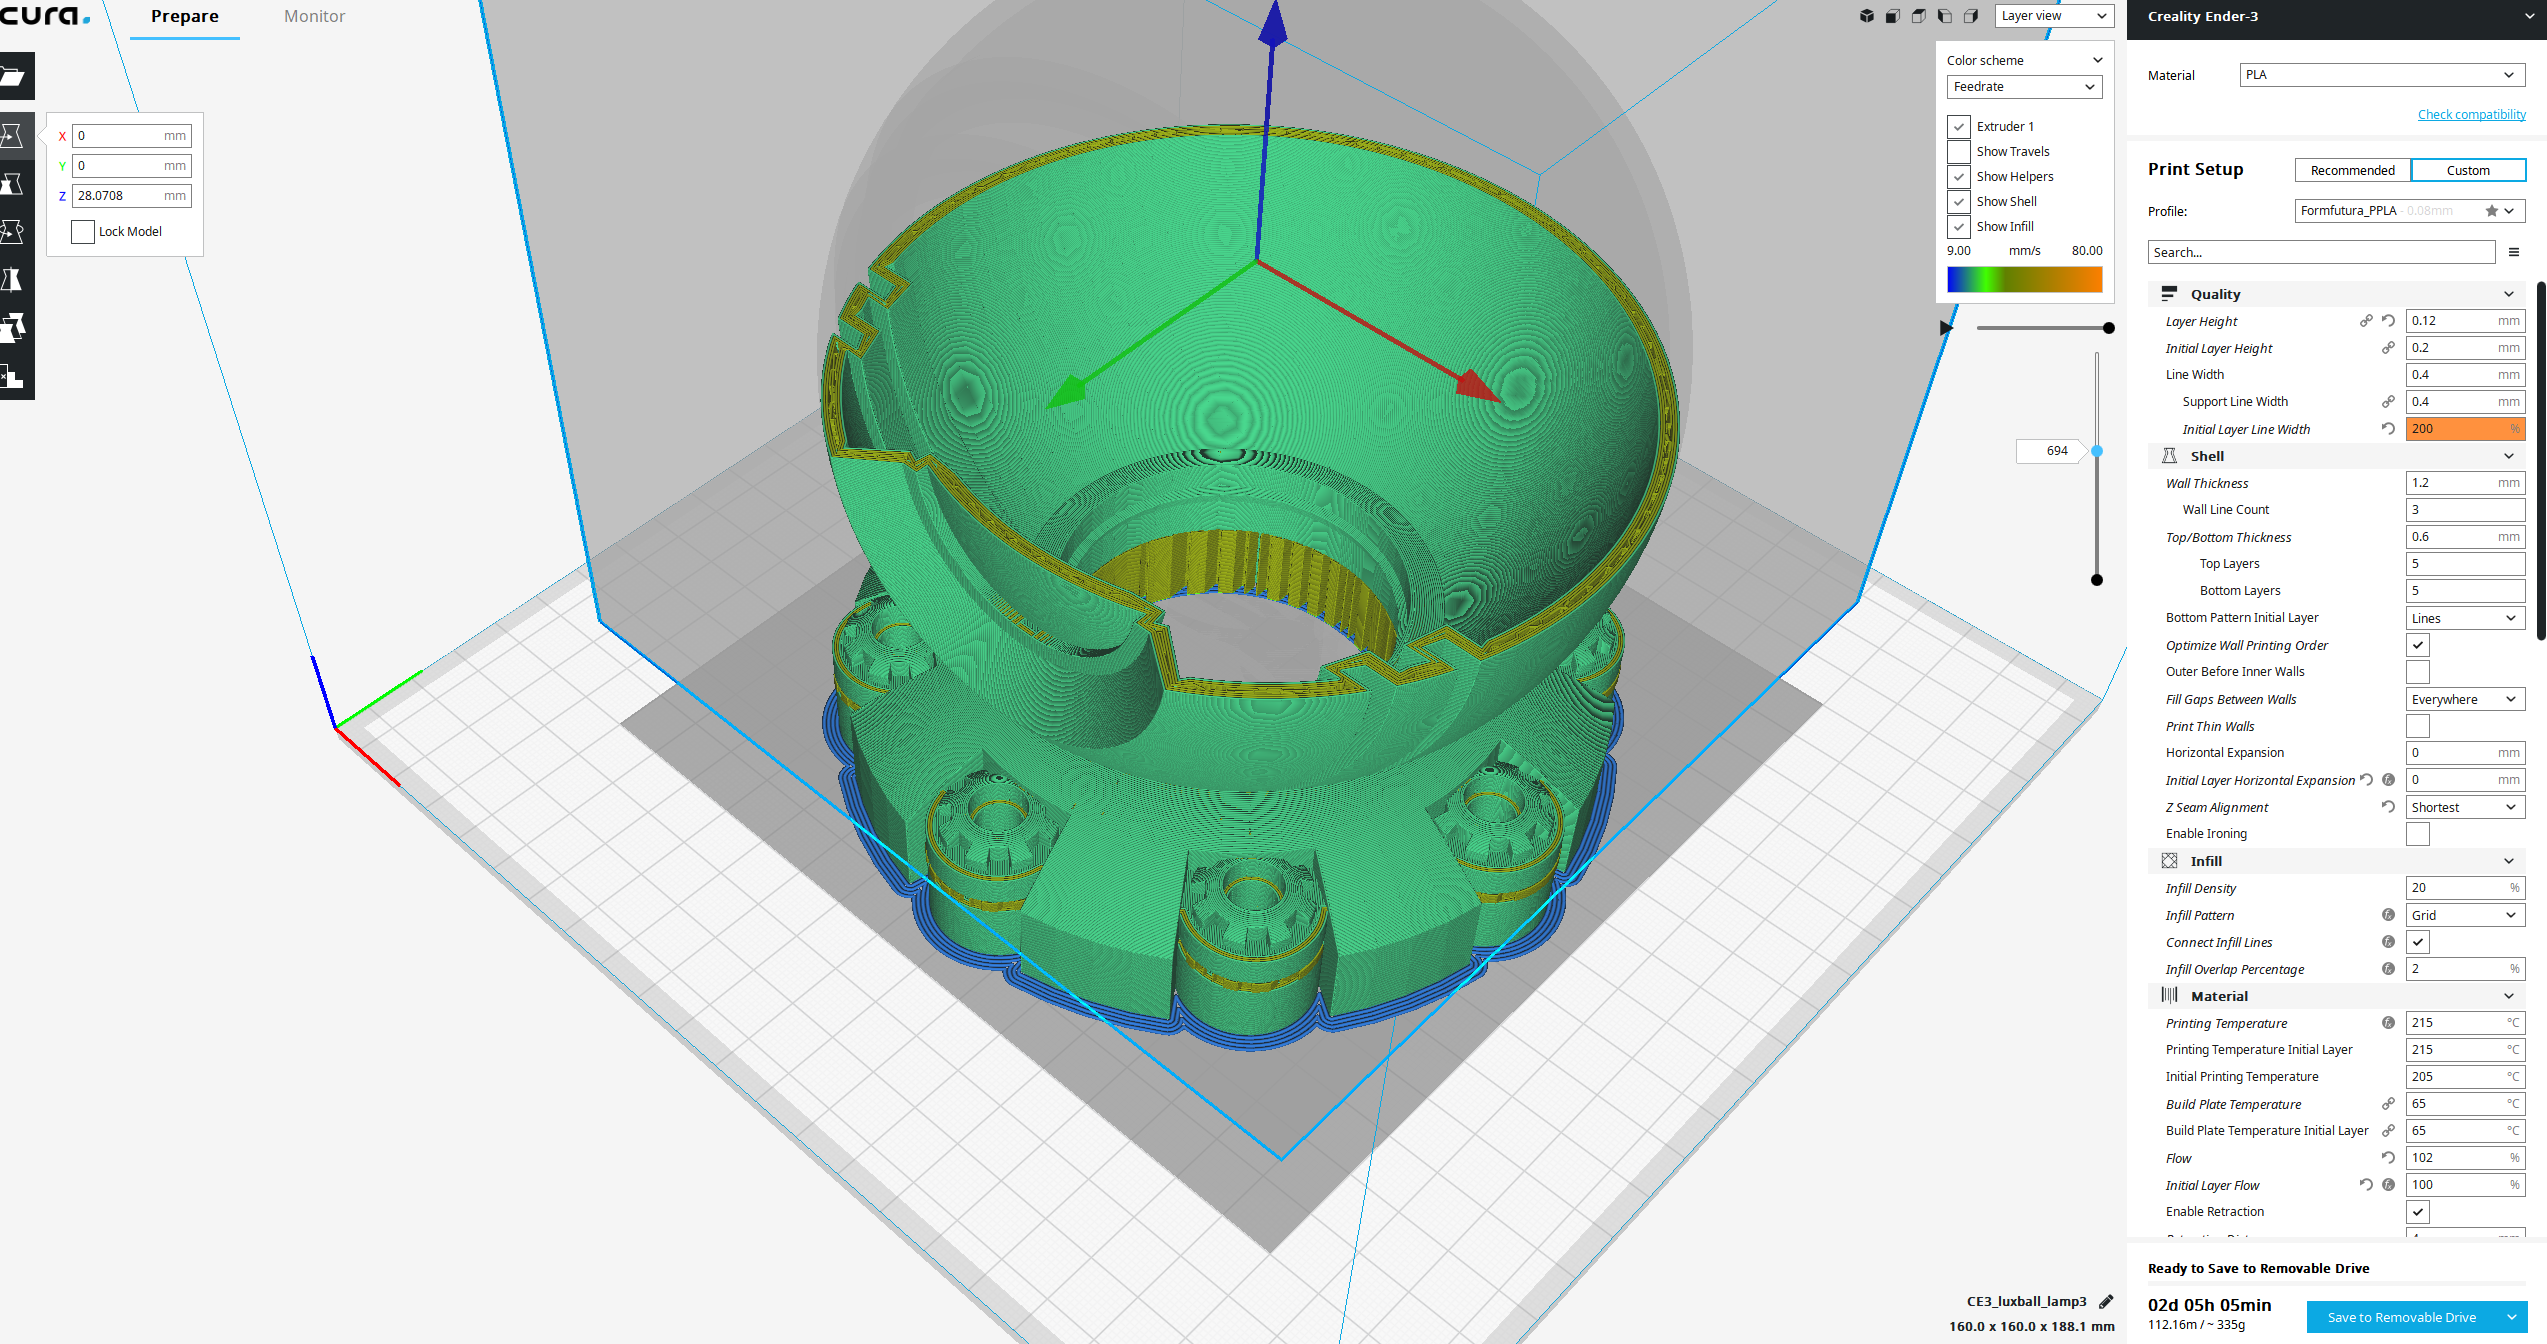The width and height of the screenshot is (2547, 1344).
Task: Open the Check compatibility link
Action: pyautogui.click(x=2471, y=114)
